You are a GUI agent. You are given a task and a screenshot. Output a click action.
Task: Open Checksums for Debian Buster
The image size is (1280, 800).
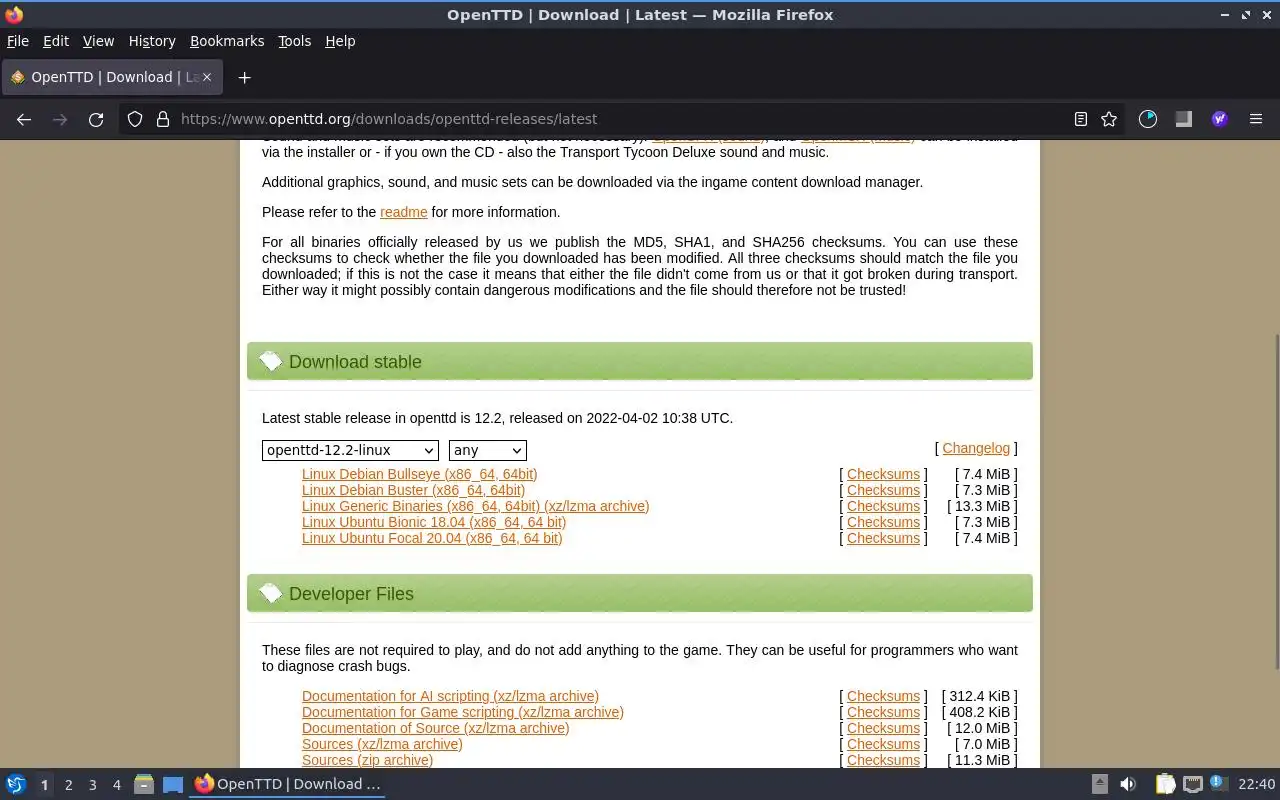[x=883, y=490]
